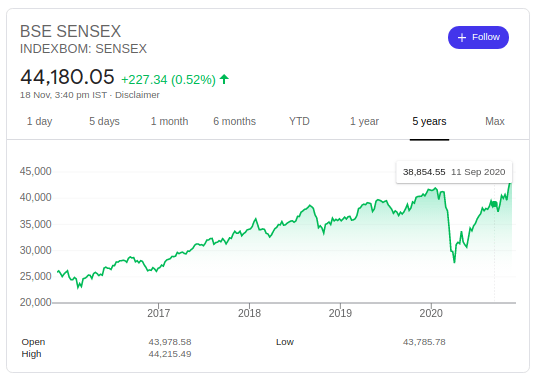The height and width of the screenshot is (377, 533).
Task: Click the 44,180.05 index value
Action: [x=67, y=77]
